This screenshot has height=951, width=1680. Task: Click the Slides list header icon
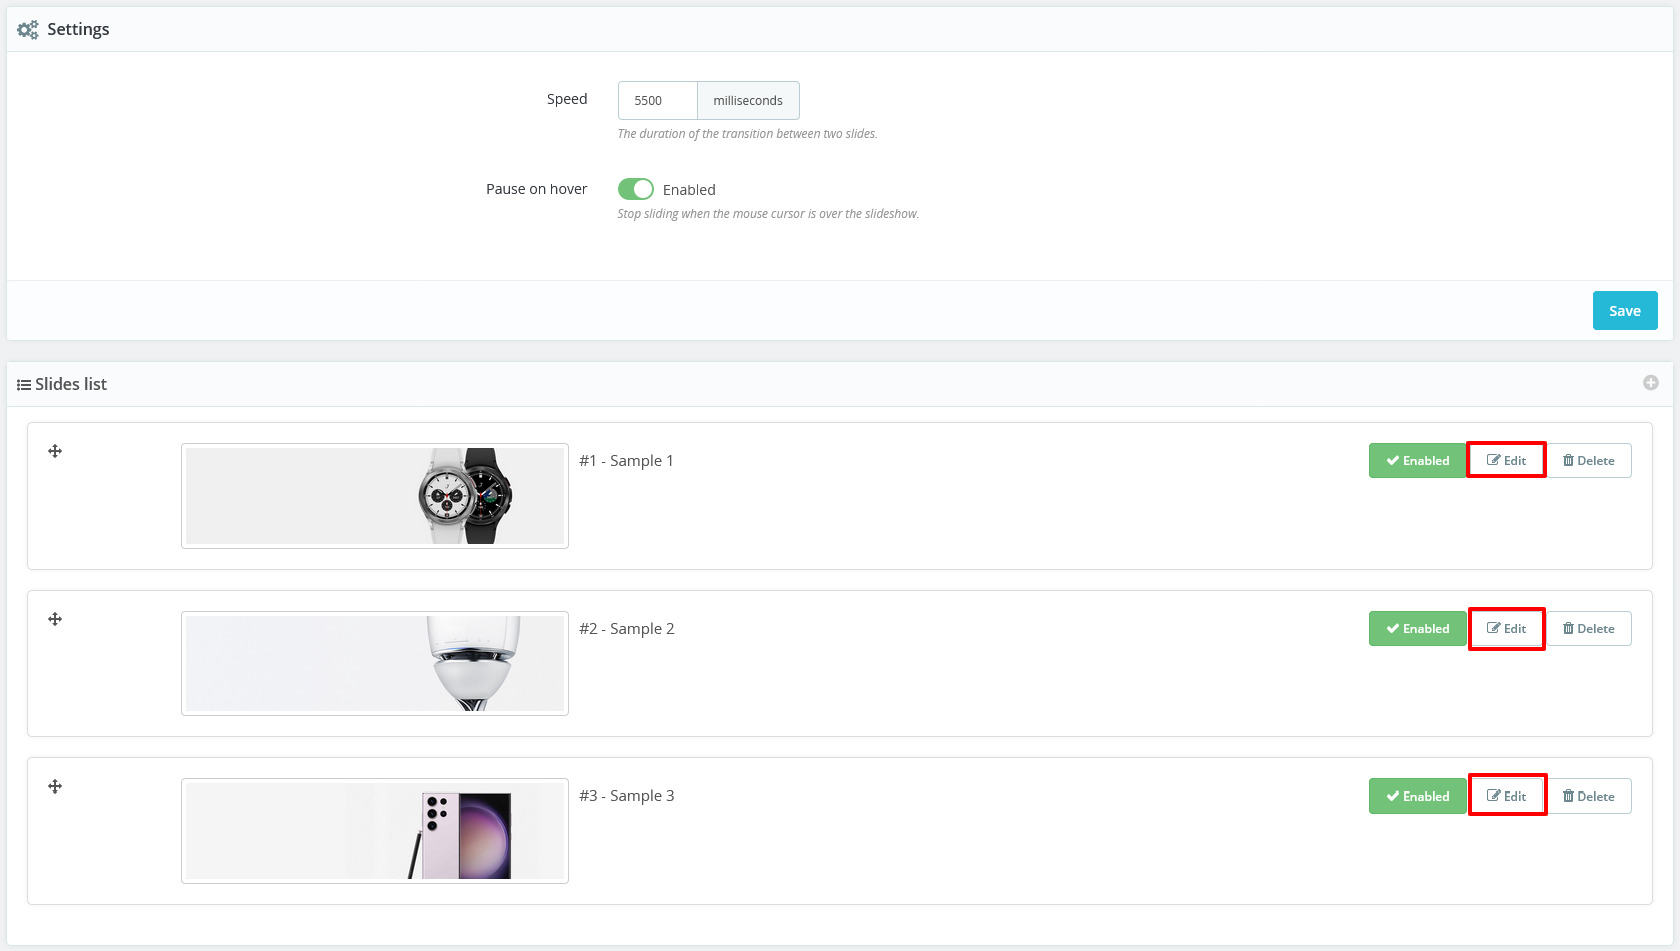click(24, 385)
